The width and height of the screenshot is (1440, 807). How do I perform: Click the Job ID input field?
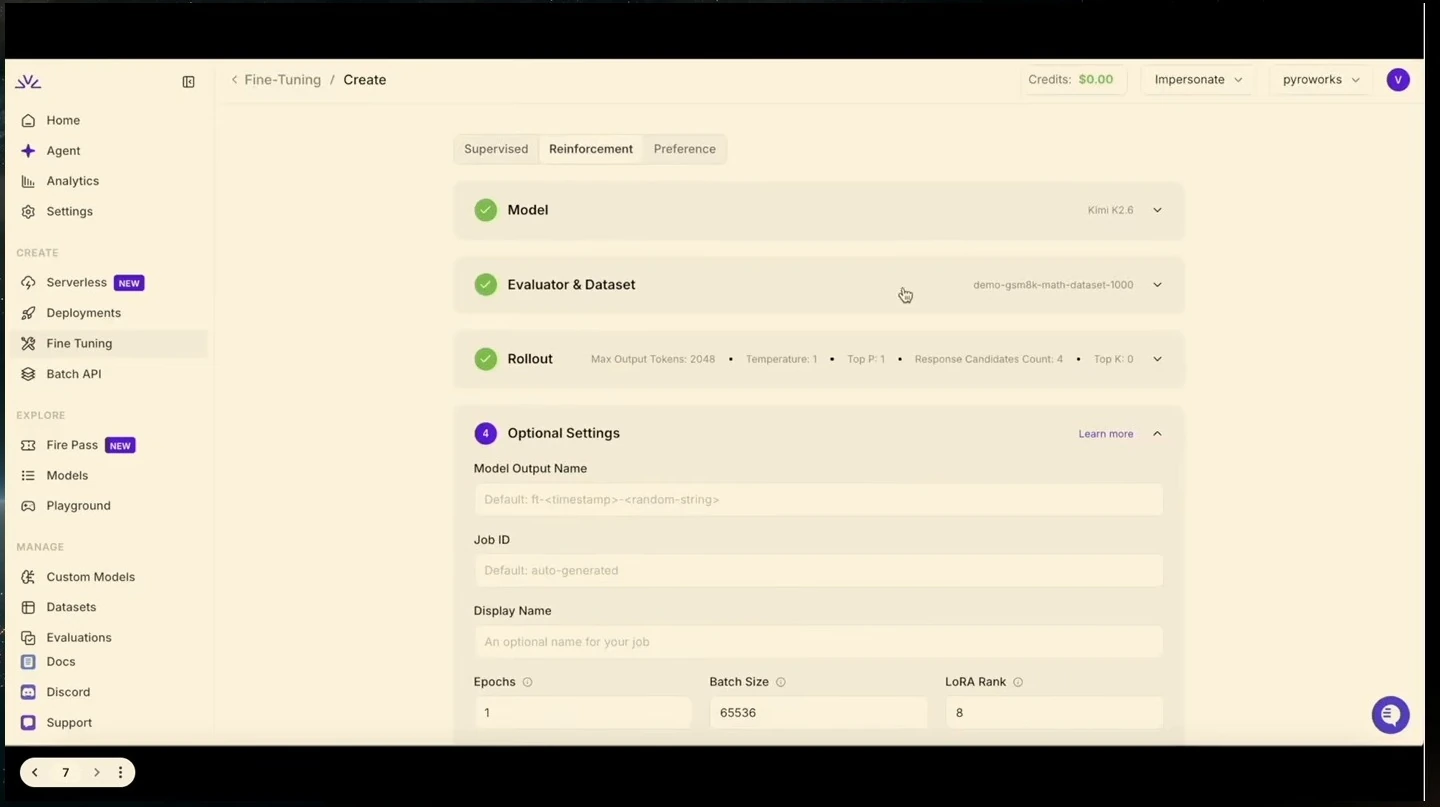point(818,571)
